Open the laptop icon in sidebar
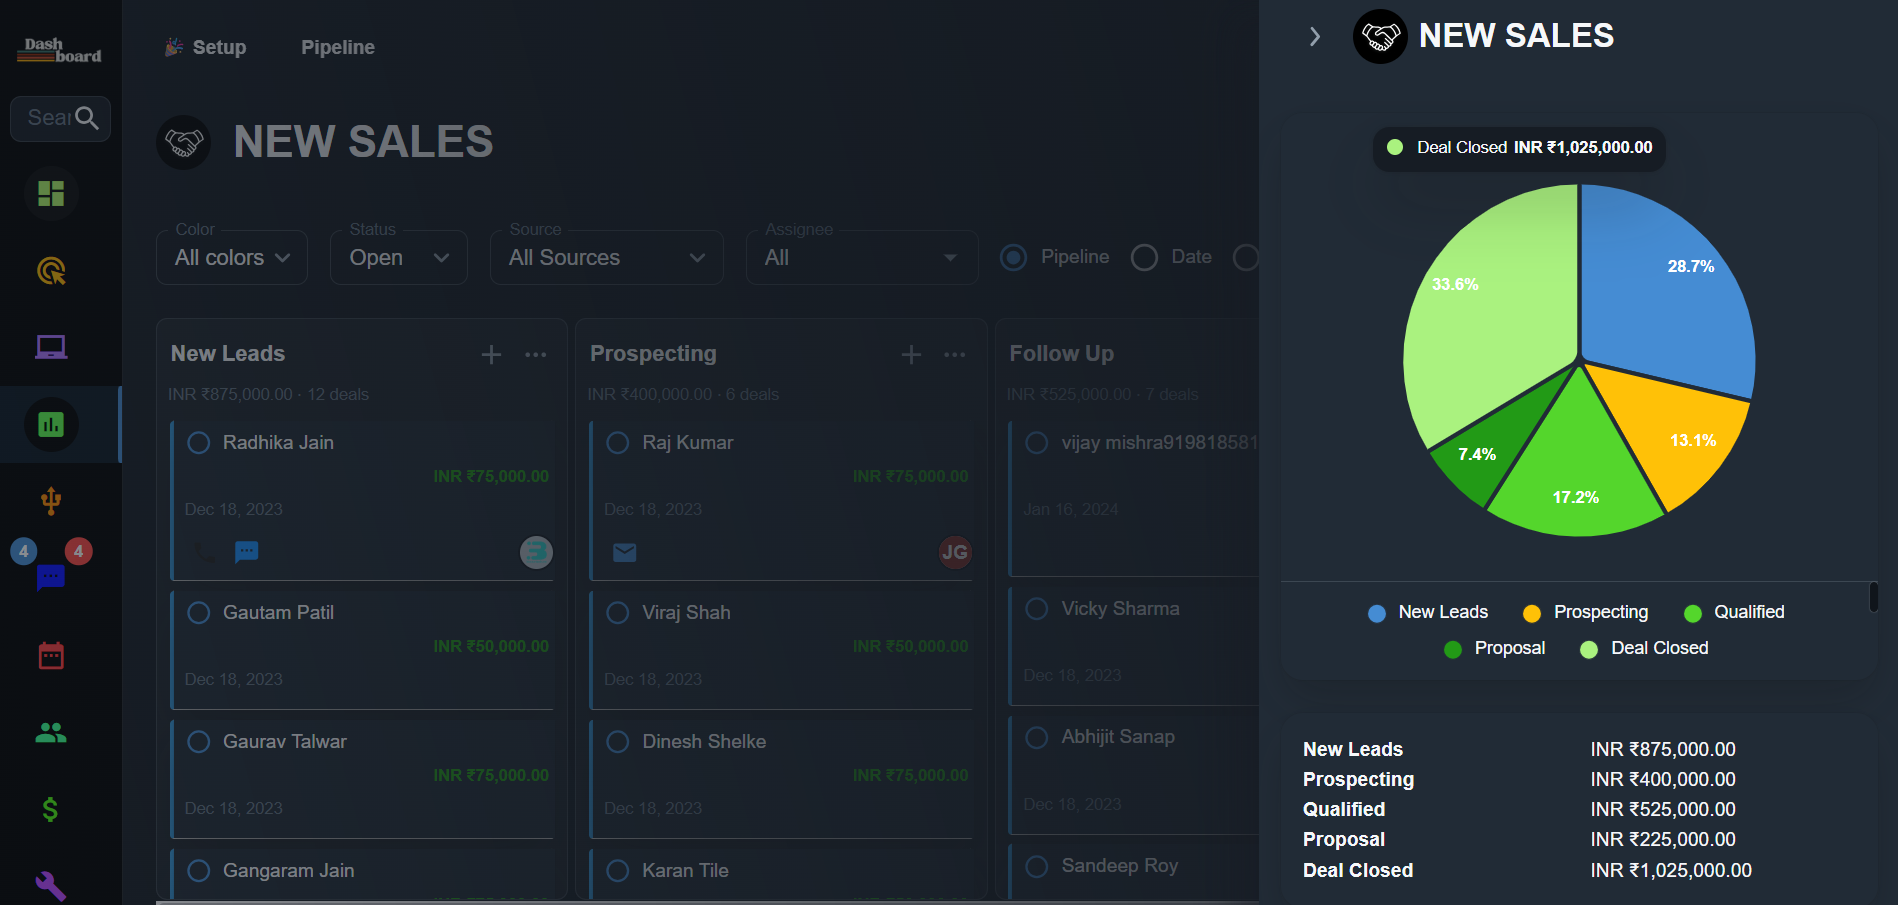This screenshot has width=1898, height=905. 51,347
